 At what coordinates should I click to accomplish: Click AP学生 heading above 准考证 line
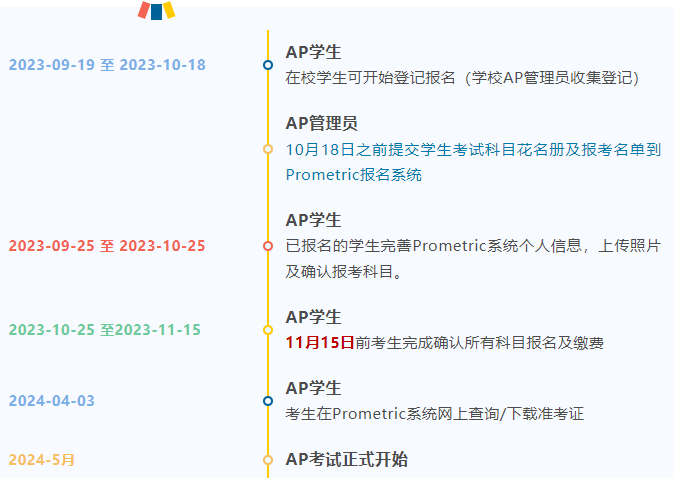coord(313,388)
